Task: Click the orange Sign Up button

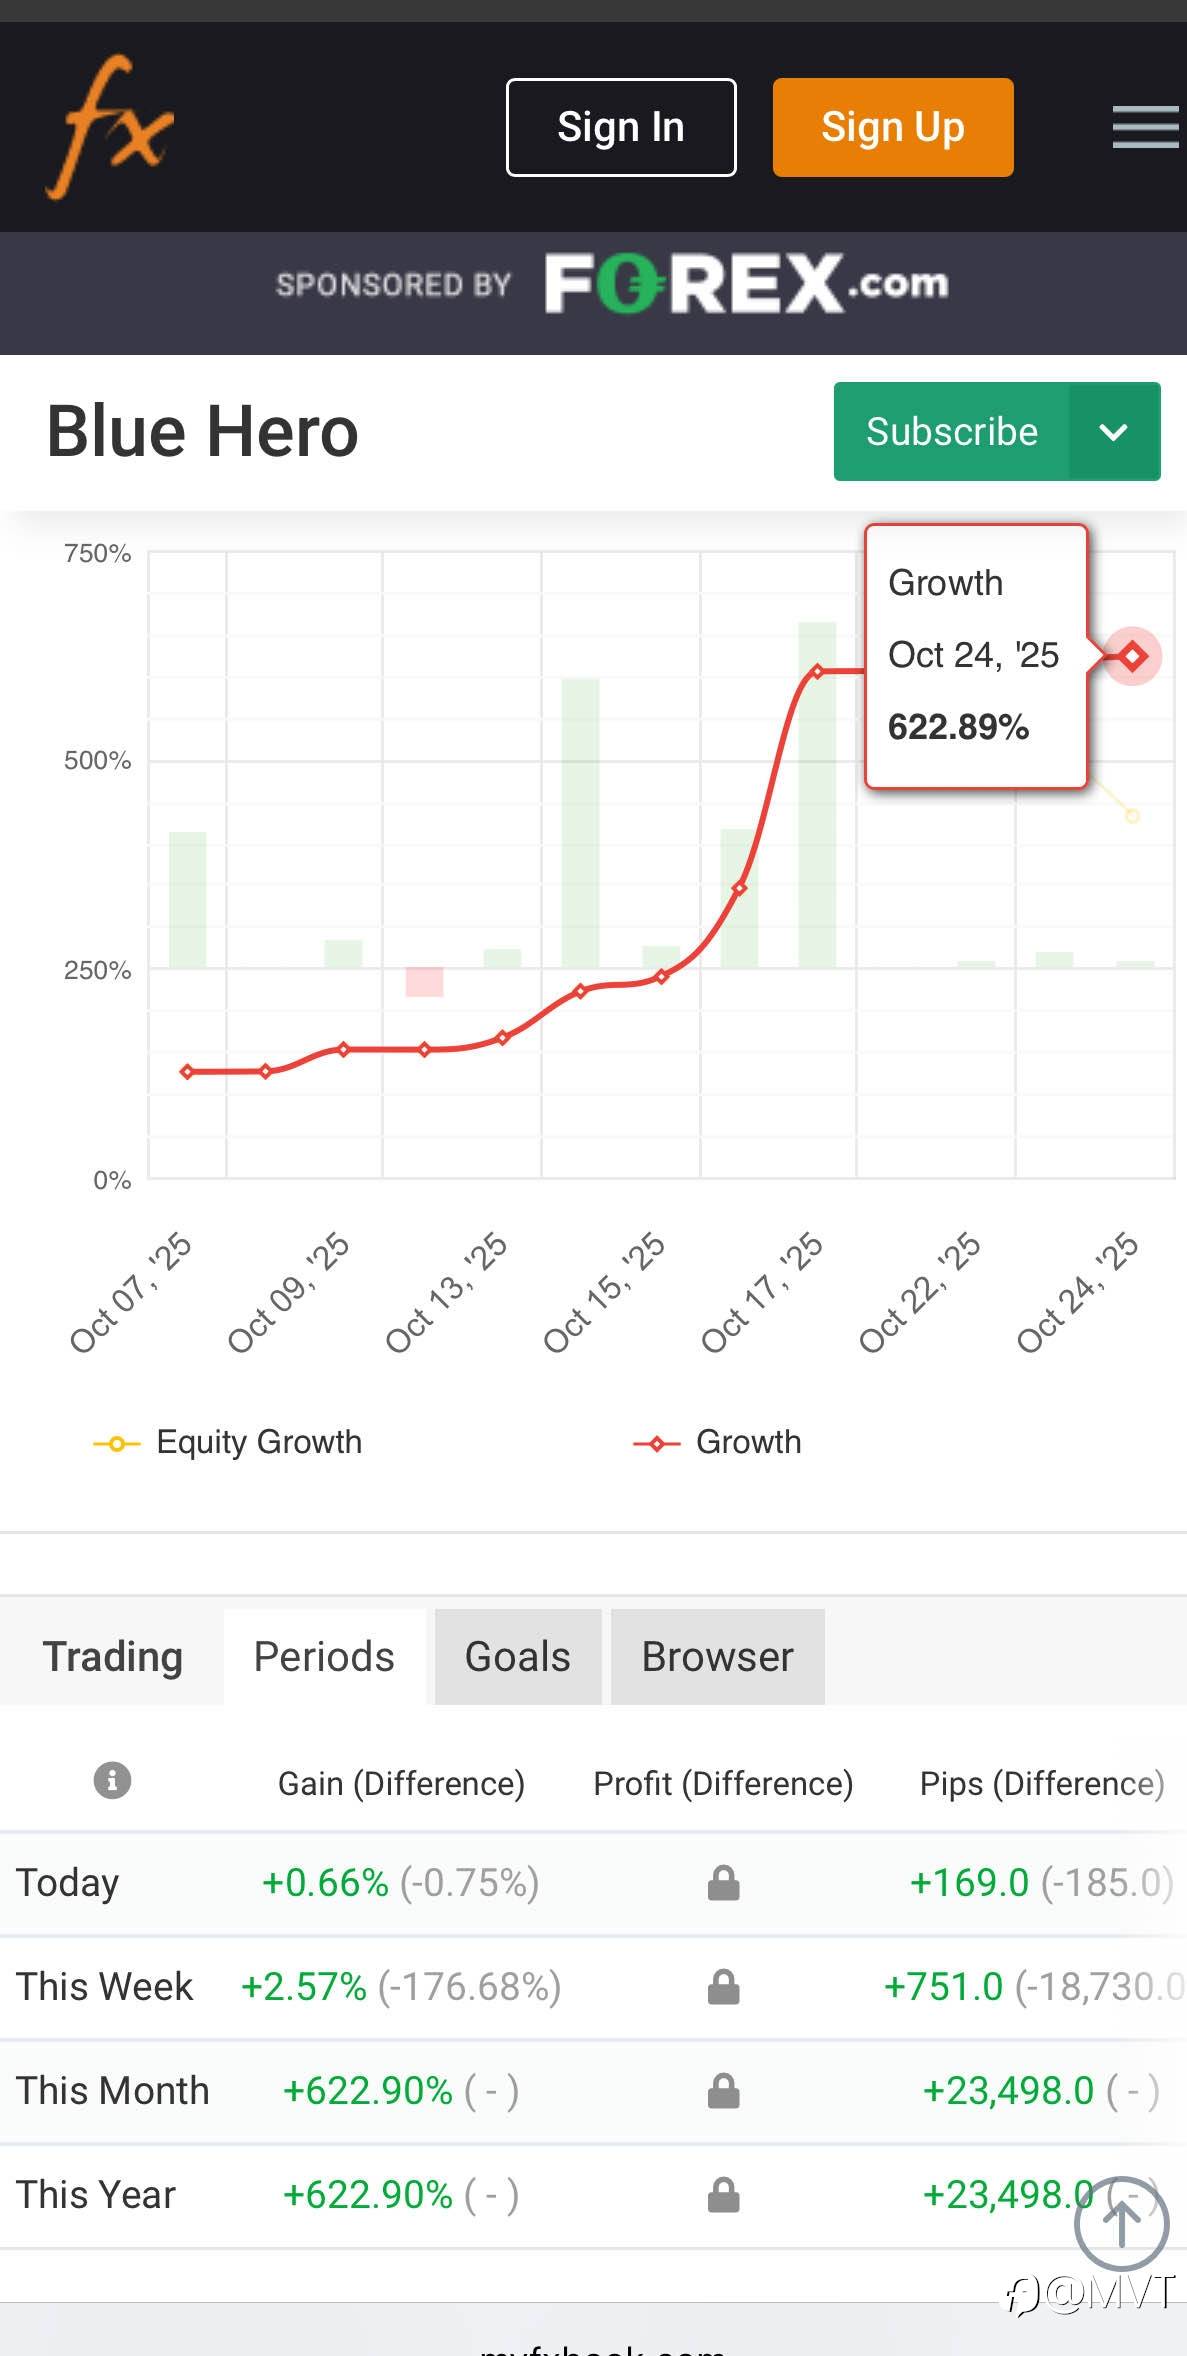Action: (x=892, y=127)
